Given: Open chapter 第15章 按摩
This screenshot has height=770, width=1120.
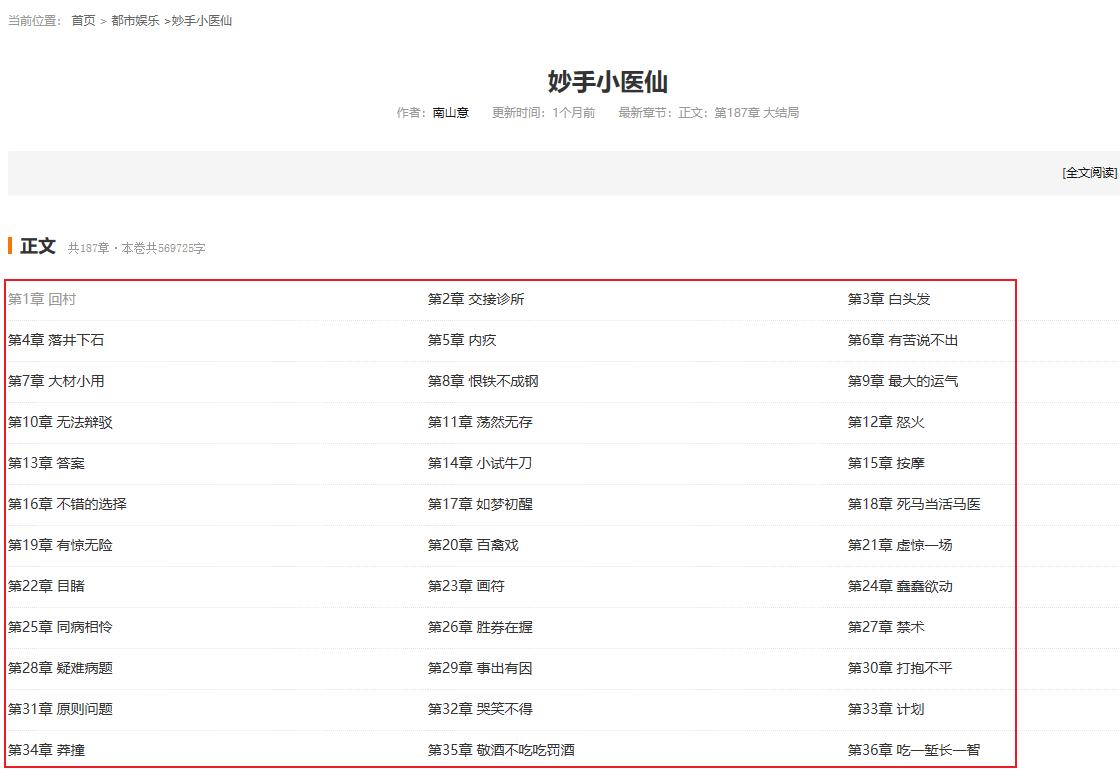Looking at the screenshot, I should coord(886,463).
